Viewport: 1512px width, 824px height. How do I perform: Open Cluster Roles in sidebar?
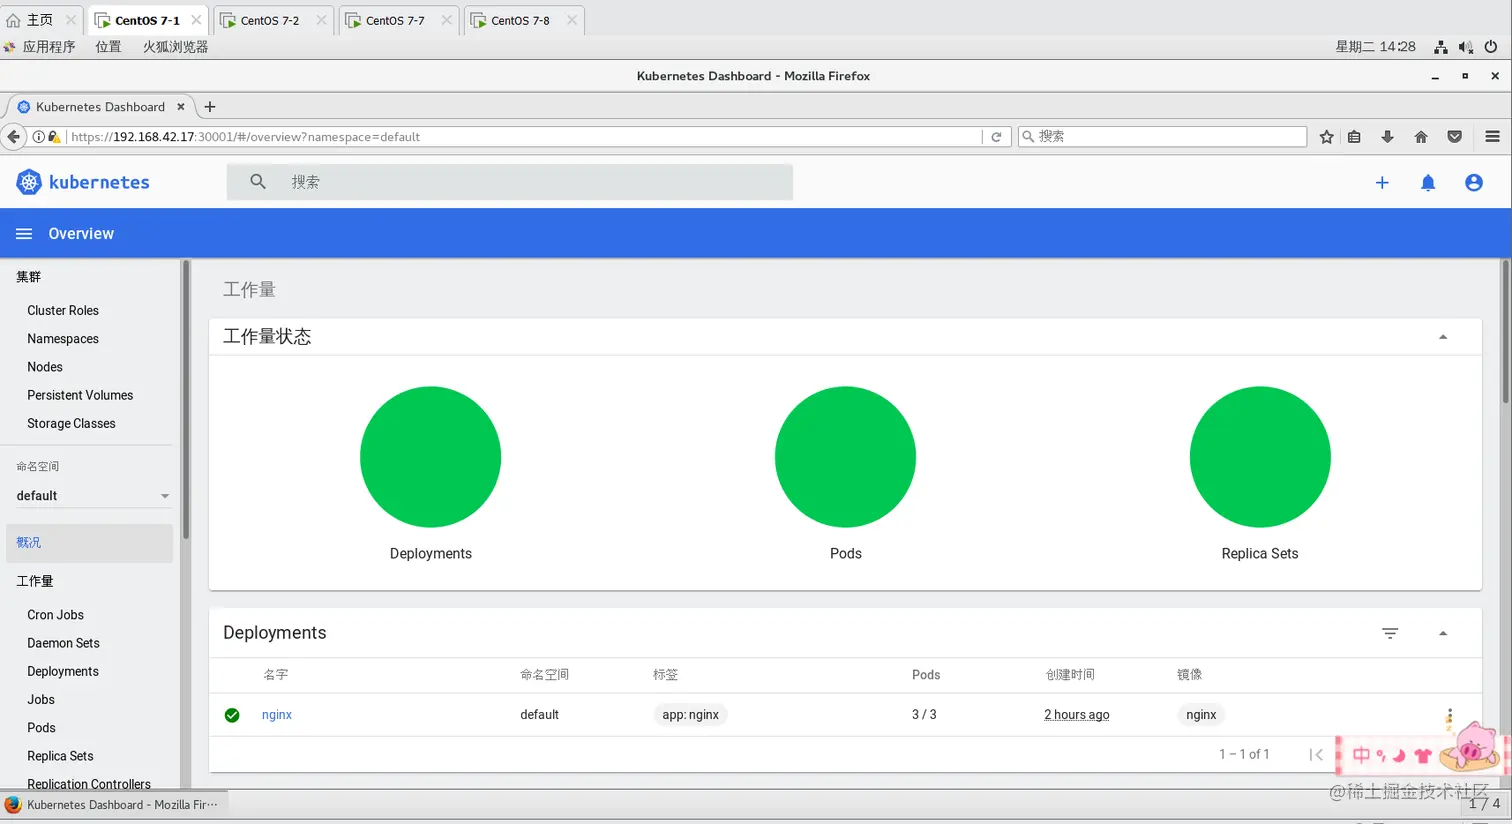tap(63, 311)
